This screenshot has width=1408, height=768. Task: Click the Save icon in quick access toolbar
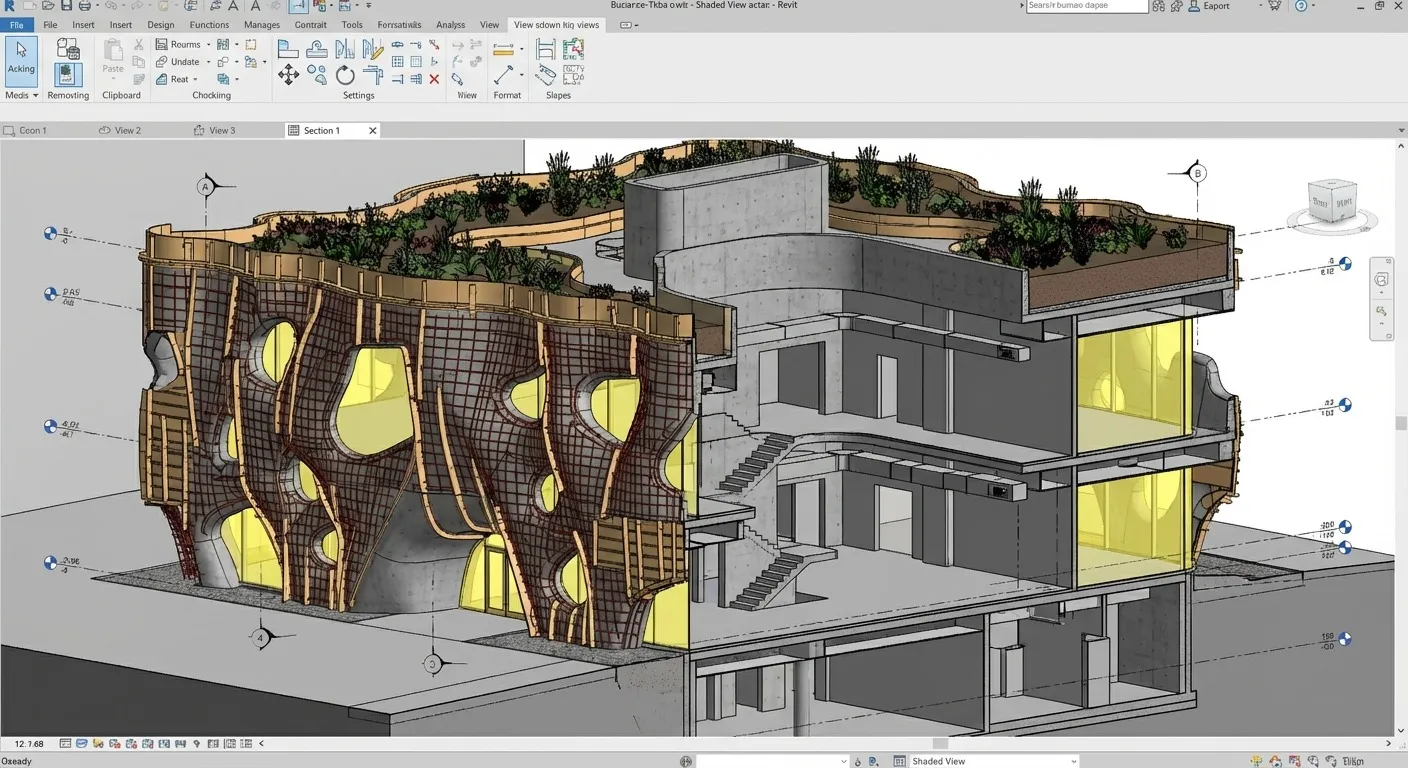[67, 6]
